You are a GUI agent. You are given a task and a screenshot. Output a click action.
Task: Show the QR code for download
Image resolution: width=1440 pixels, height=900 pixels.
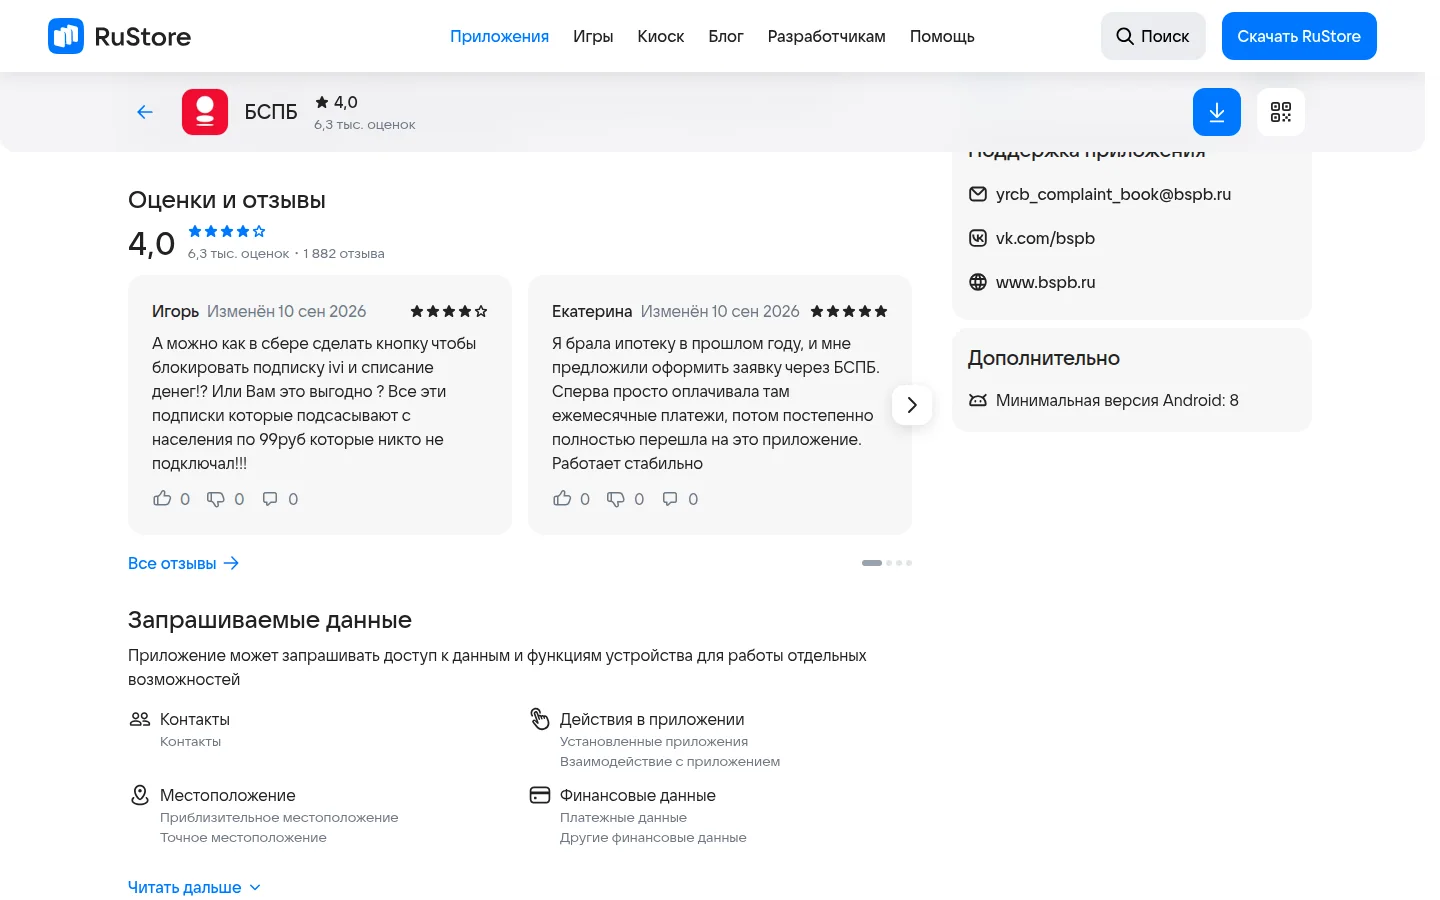[1281, 112]
